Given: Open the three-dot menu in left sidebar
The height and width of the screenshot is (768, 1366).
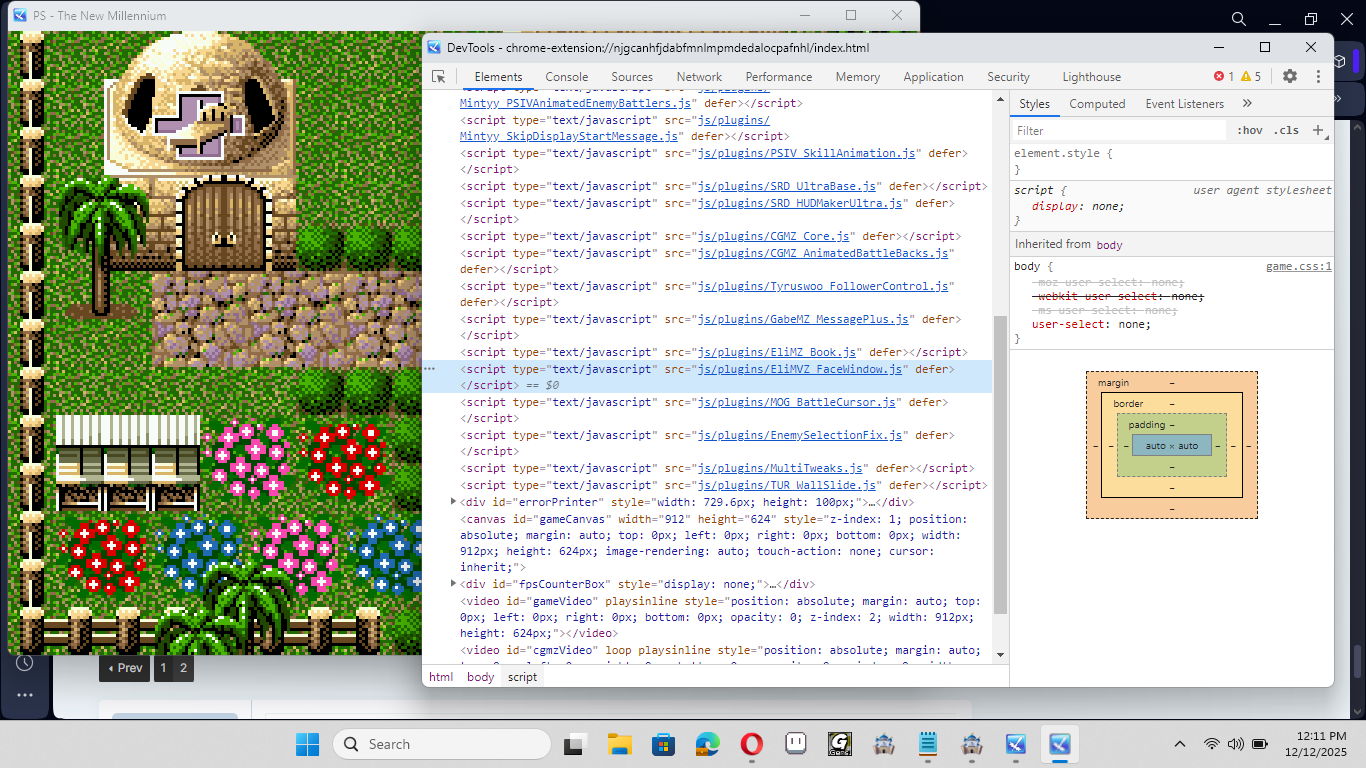Looking at the screenshot, I should (25, 695).
